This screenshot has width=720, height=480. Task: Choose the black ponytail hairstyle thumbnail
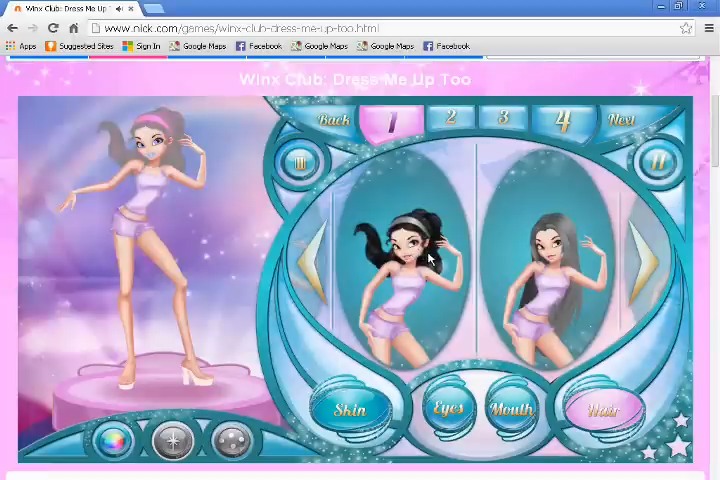pos(404,260)
